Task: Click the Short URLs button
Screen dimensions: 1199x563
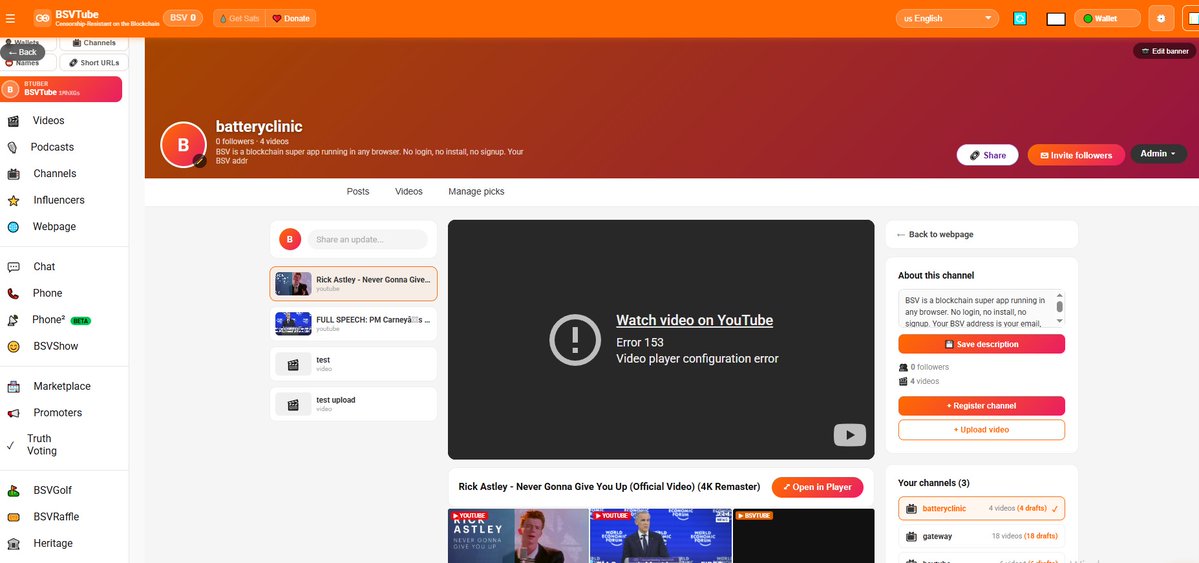Action: point(94,63)
